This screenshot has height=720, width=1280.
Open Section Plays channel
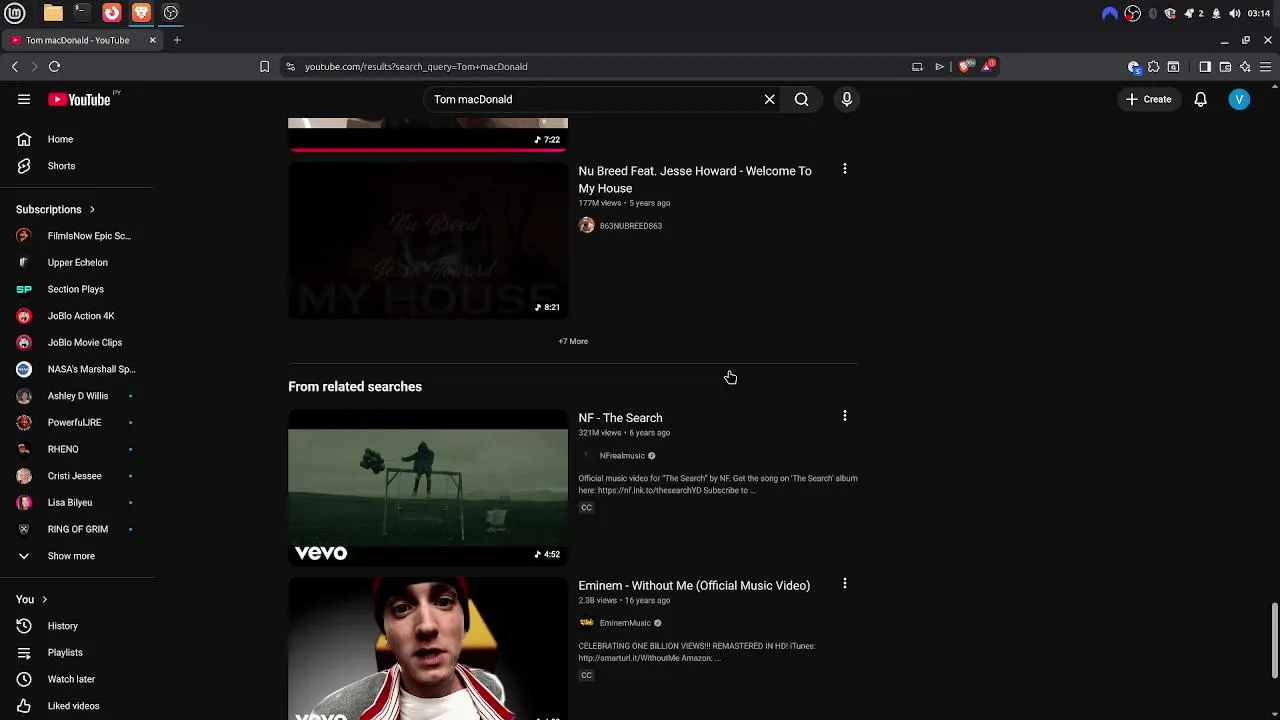(x=77, y=289)
